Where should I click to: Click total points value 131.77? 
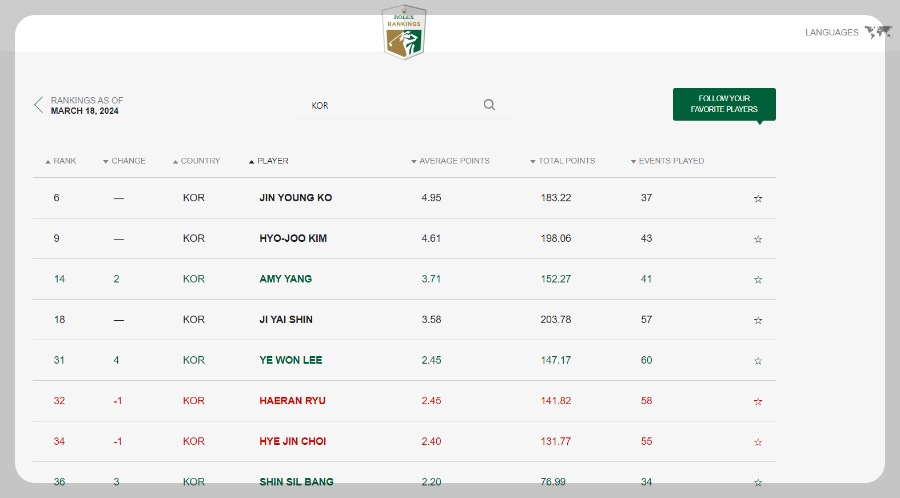pos(556,442)
